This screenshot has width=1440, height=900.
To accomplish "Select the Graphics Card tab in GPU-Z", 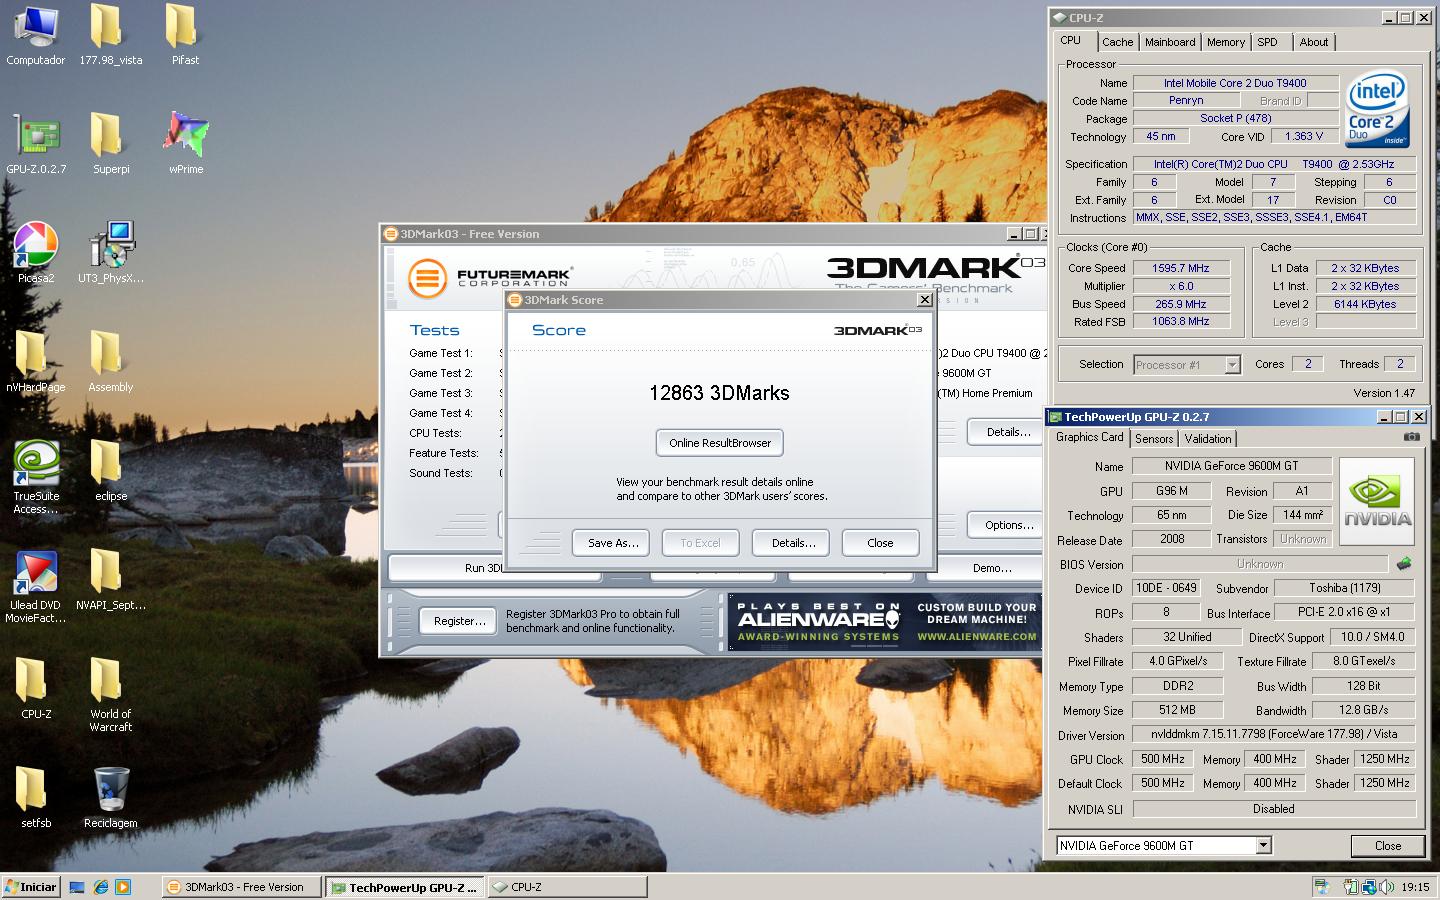I will [1090, 437].
